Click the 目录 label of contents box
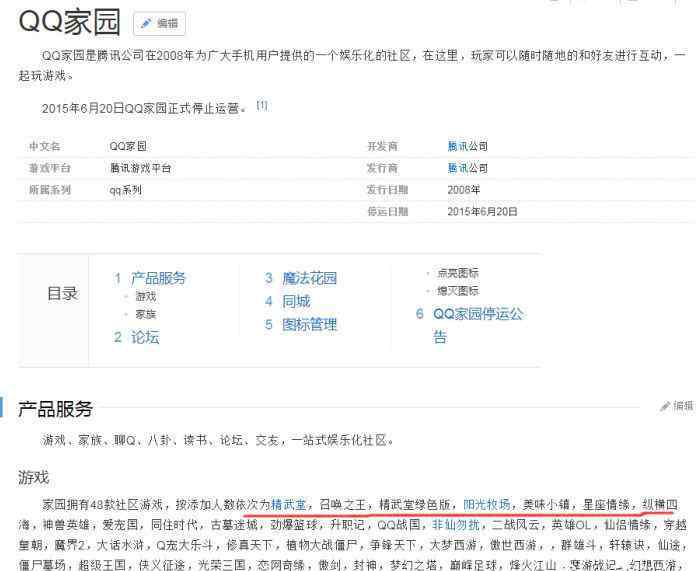The image size is (698, 571). click(62, 294)
